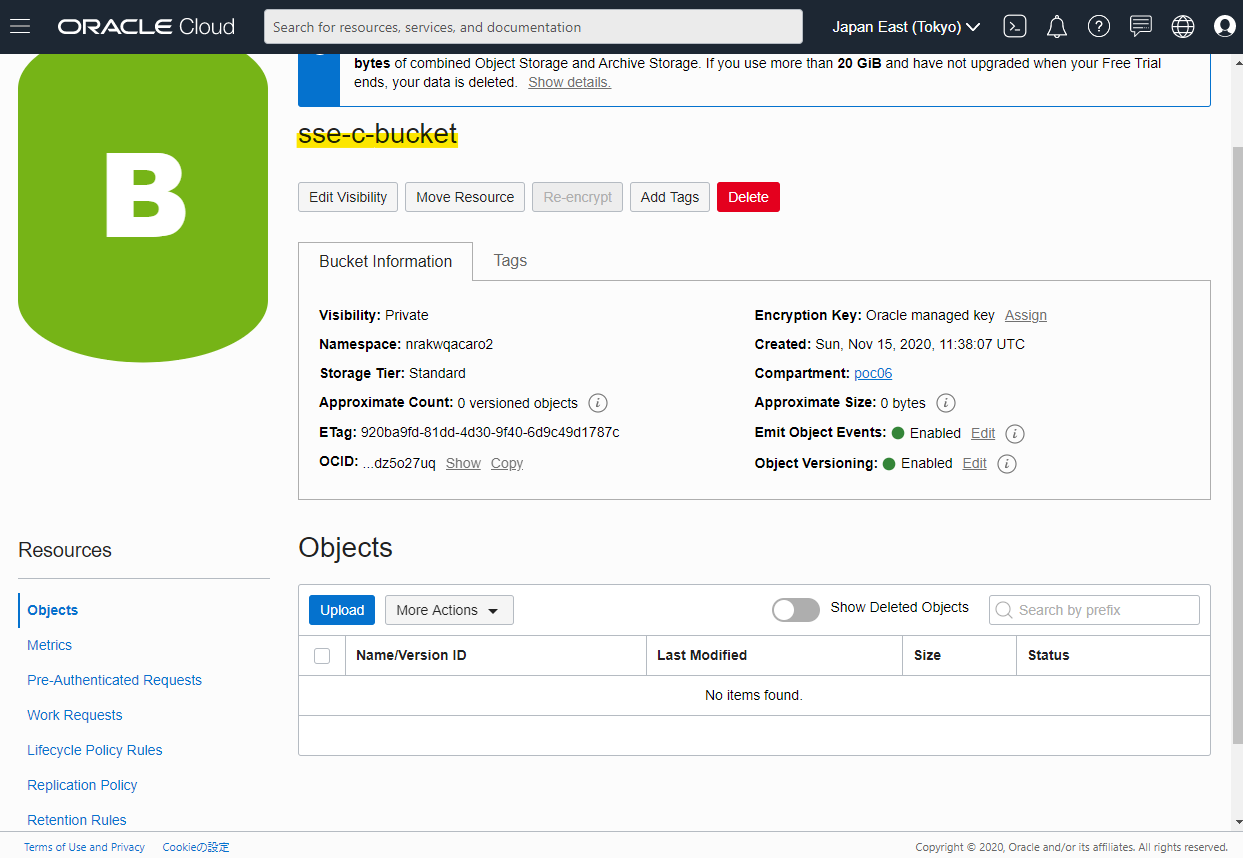Select the Bucket Information tab
1243x858 pixels.
386,261
